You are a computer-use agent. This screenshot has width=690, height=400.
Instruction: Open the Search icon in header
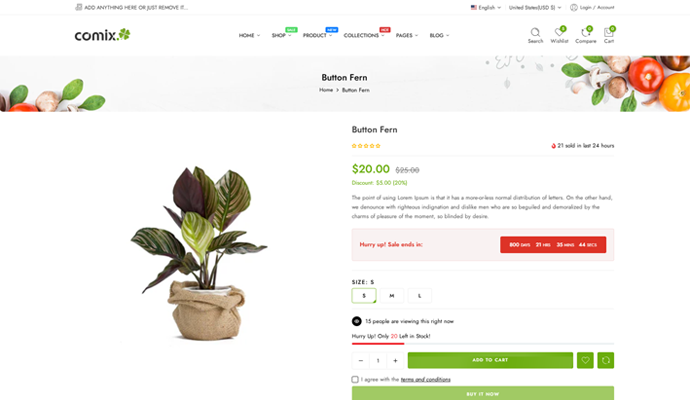pyautogui.click(x=535, y=33)
